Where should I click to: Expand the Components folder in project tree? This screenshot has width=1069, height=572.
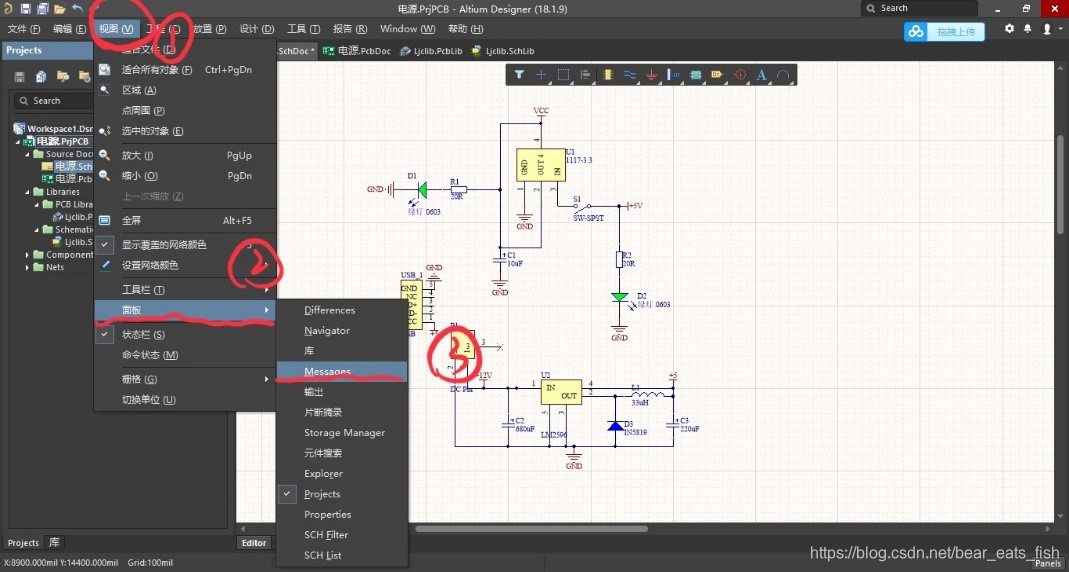[x=25, y=255]
